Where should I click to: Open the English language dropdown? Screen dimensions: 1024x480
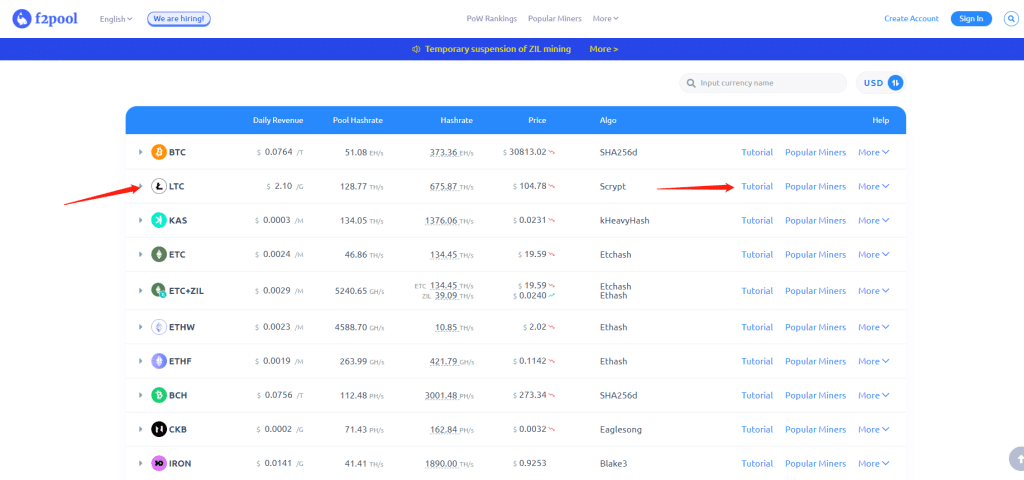tap(116, 19)
